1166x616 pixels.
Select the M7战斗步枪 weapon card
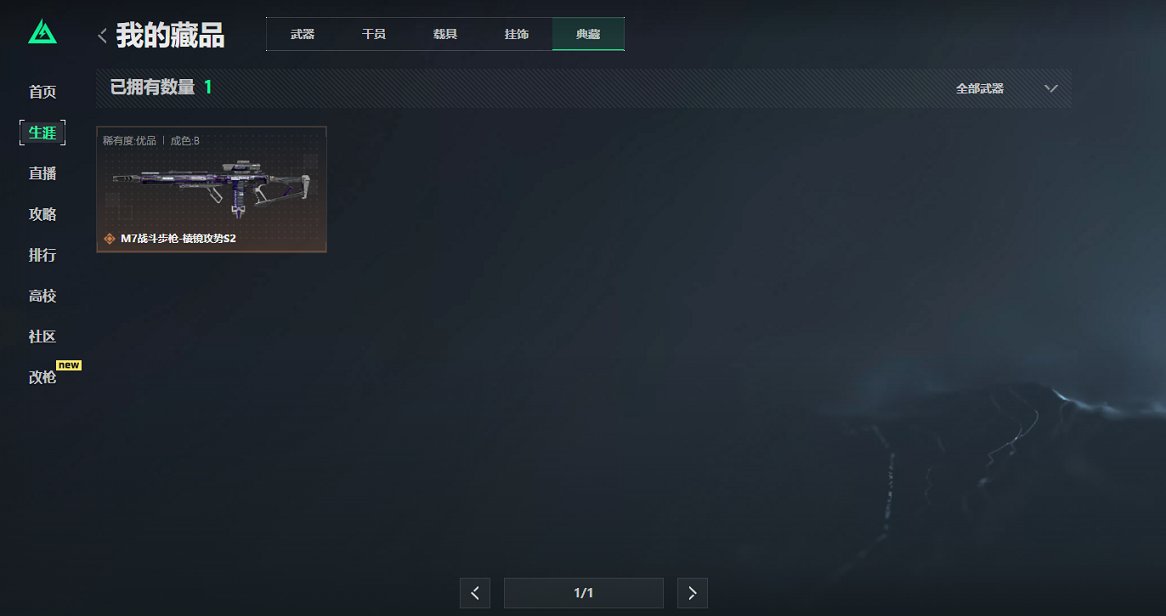(211, 190)
